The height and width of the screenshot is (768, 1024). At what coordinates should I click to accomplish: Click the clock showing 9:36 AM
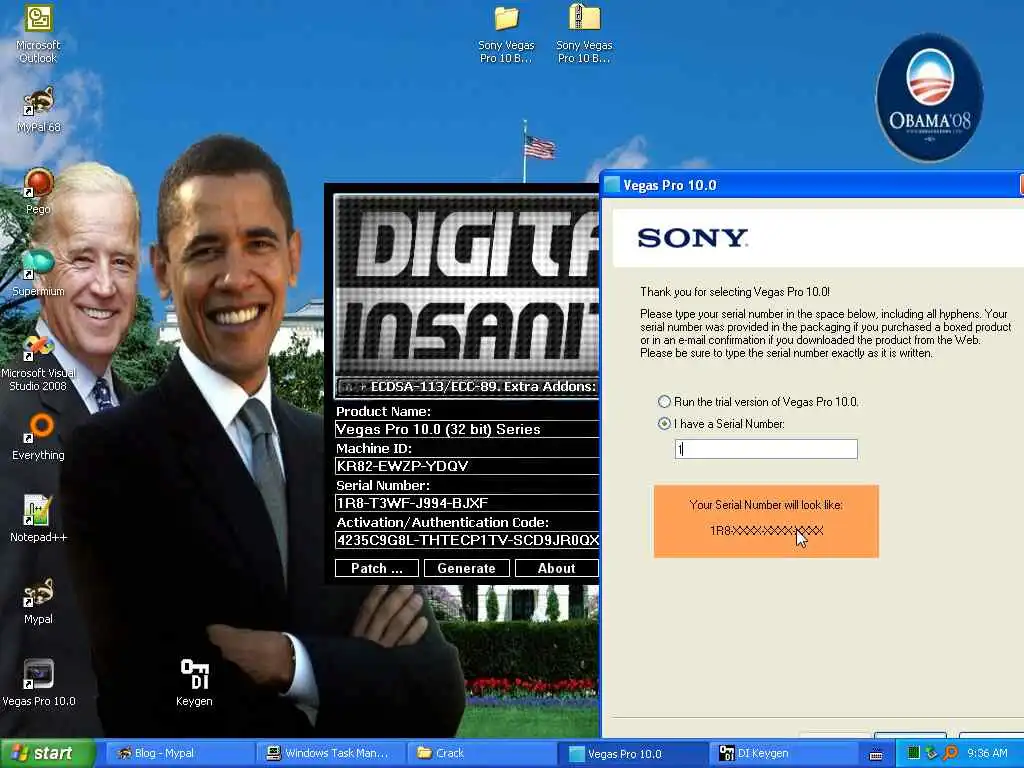(987, 754)
